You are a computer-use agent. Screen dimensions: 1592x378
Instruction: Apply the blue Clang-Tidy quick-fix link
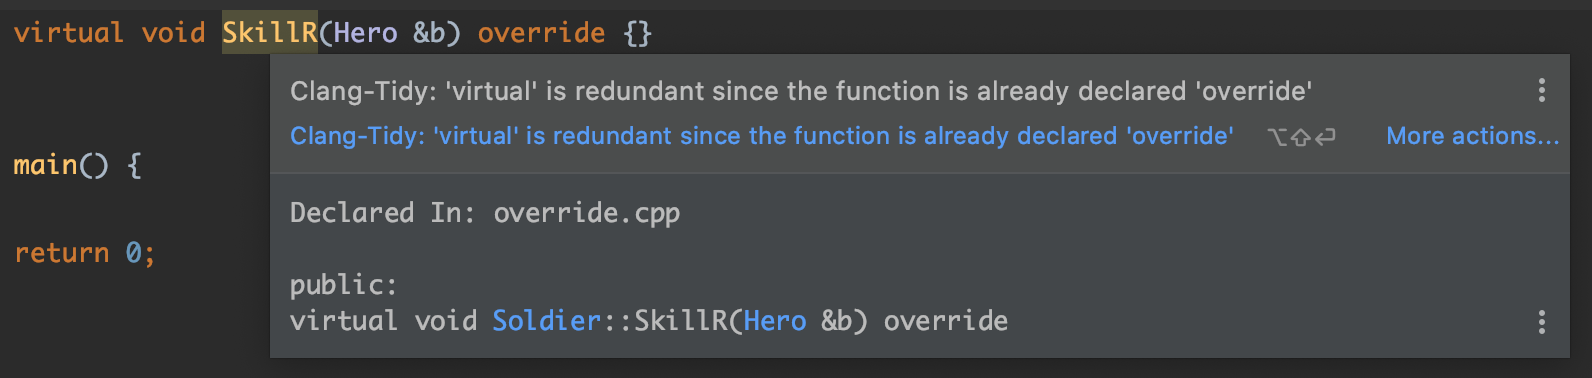click(x=761, y=136)
